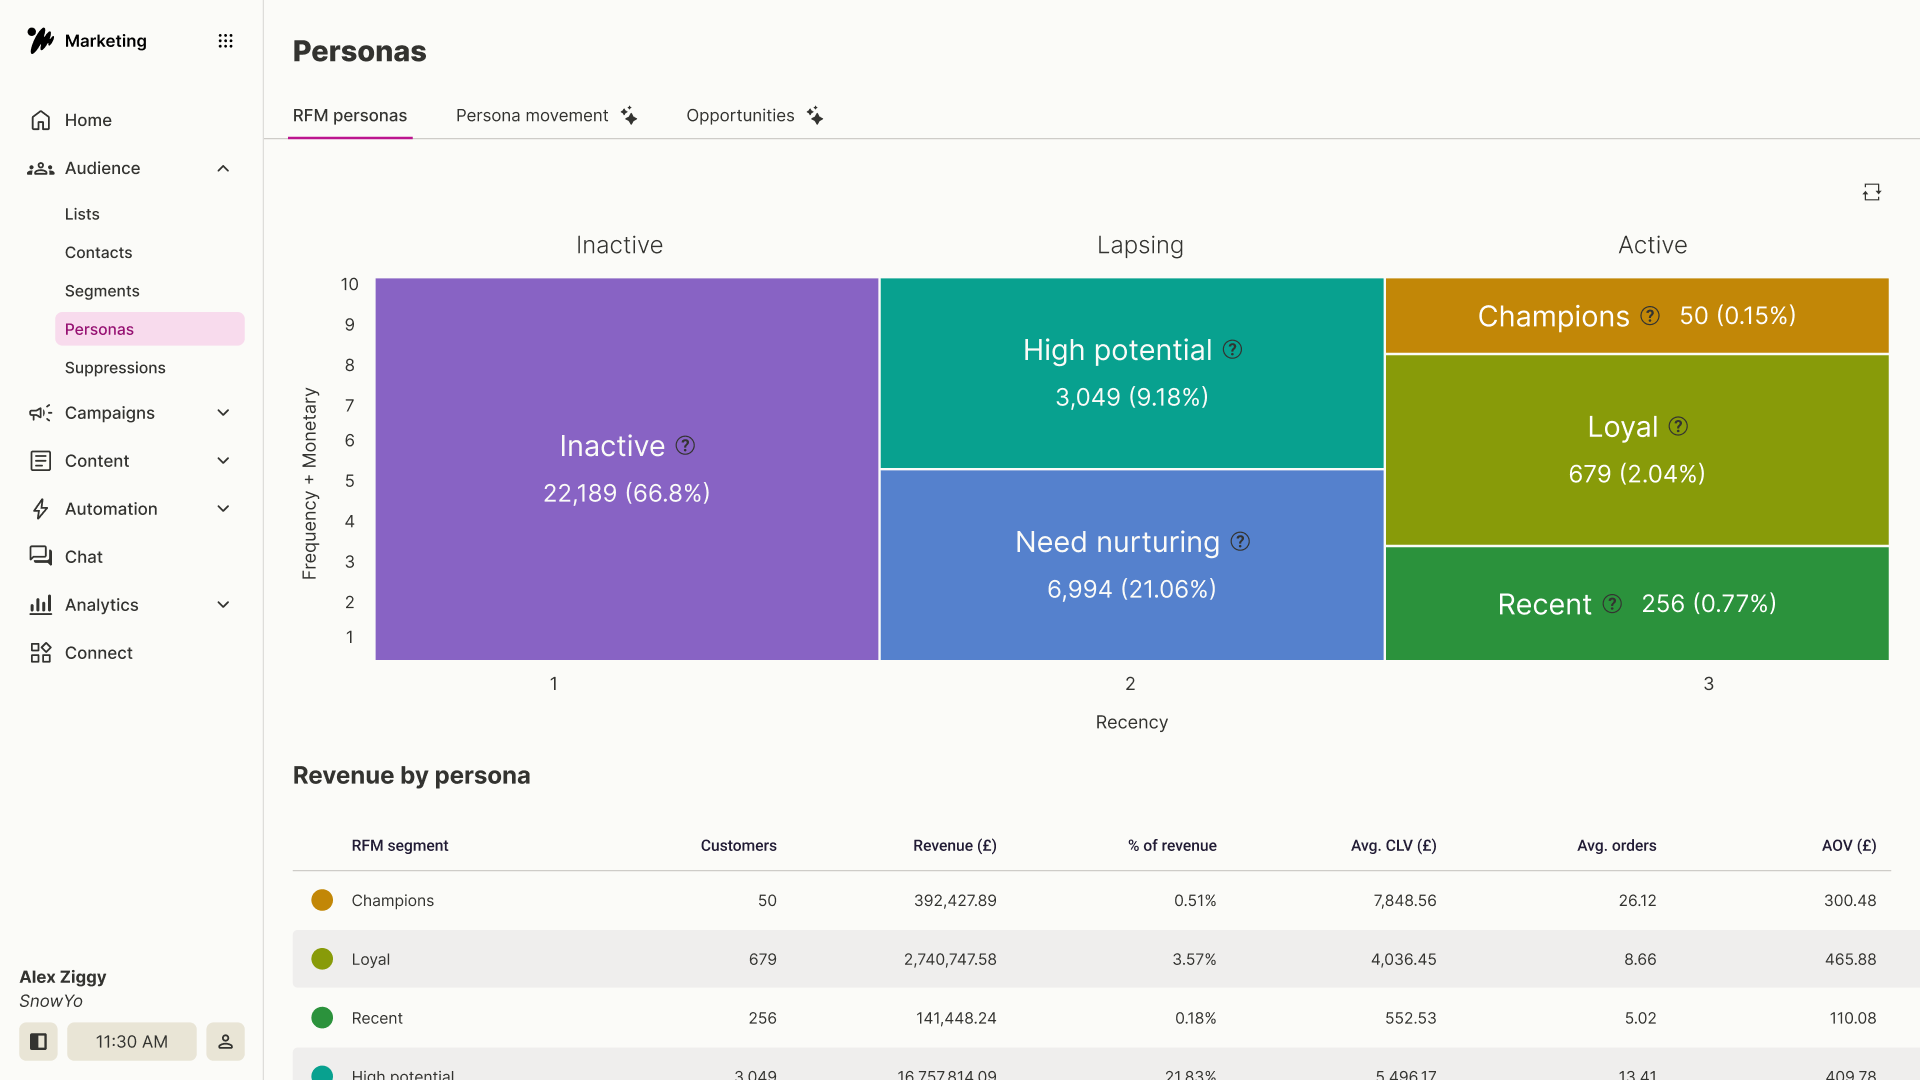
Task: Toggle the sidebar collapse panel icon
Action: (38, 1042)
